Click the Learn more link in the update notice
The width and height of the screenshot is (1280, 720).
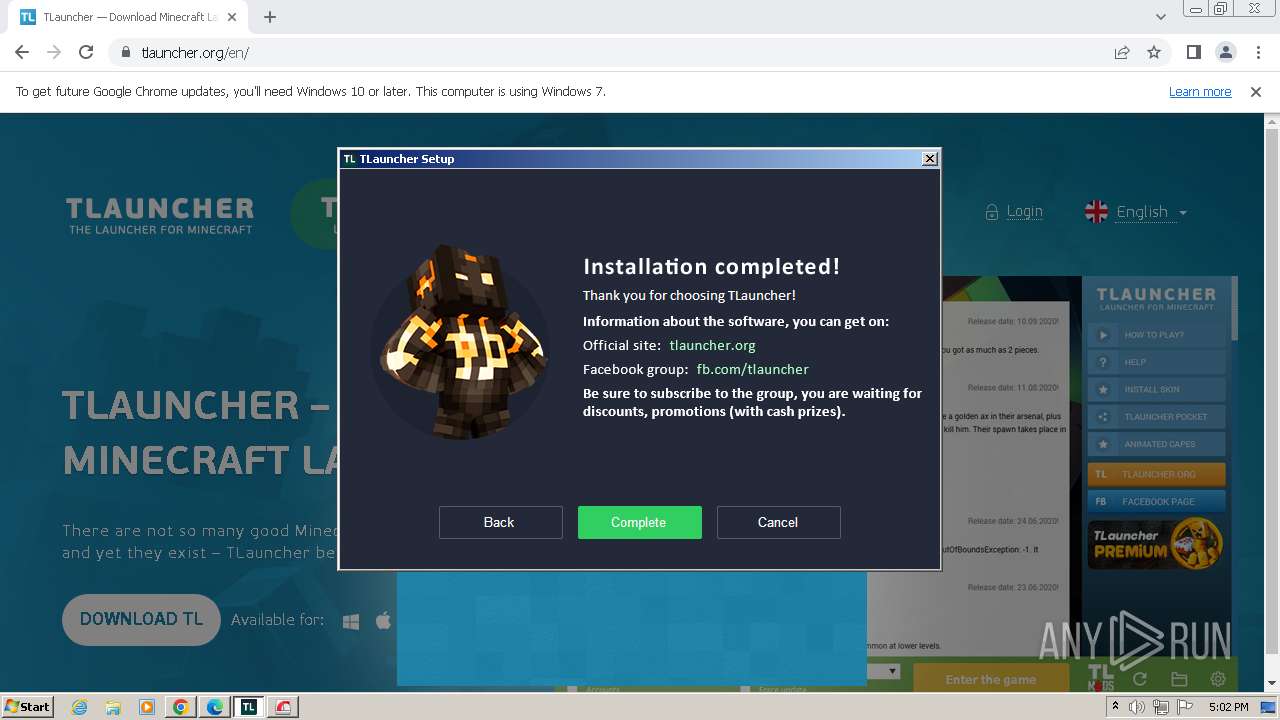(x=1200, y=91)
